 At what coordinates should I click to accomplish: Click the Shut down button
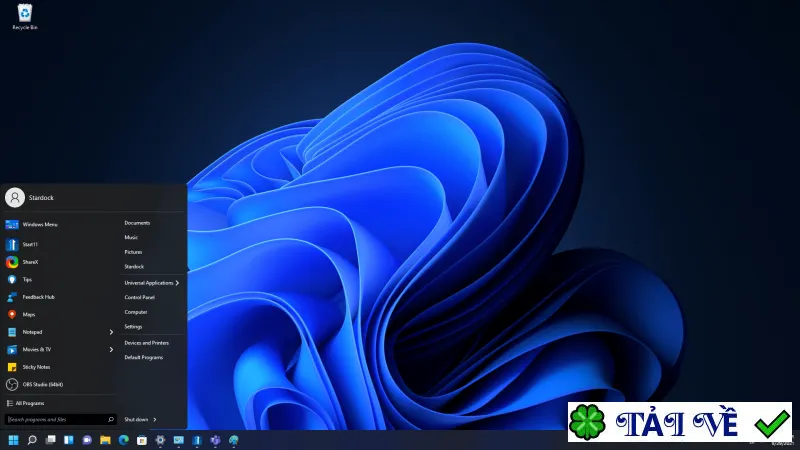tap(136, 419)
